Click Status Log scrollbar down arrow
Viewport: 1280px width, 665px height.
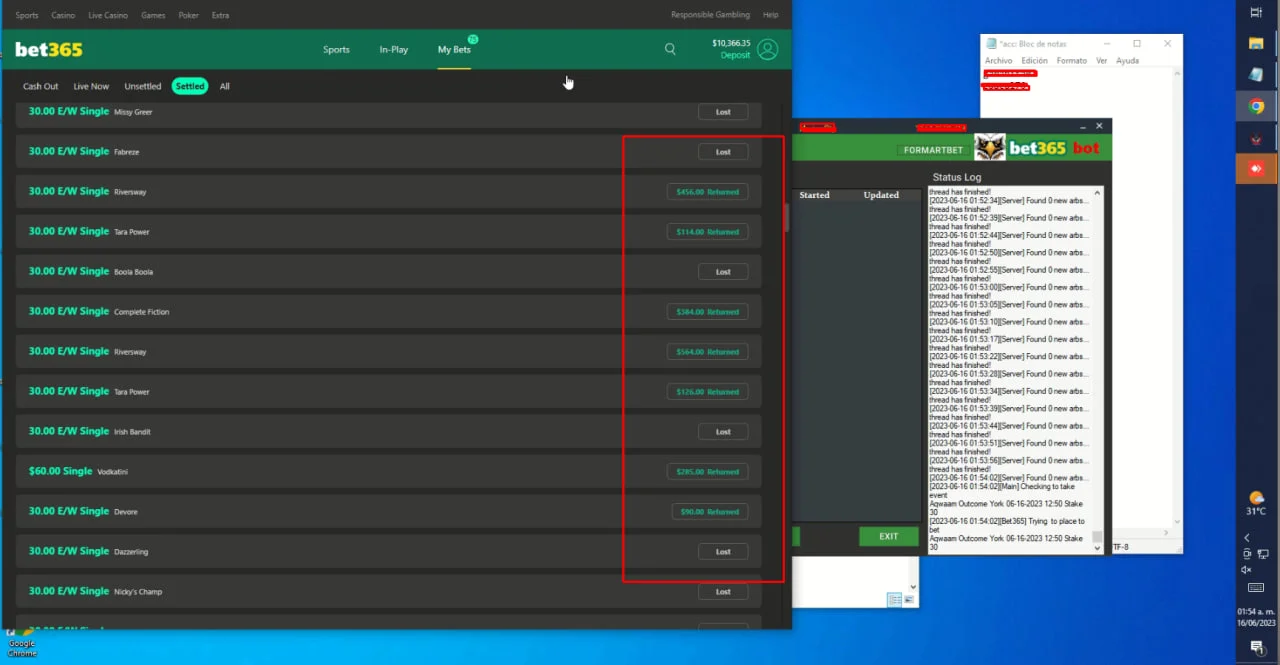(1097, 549)
